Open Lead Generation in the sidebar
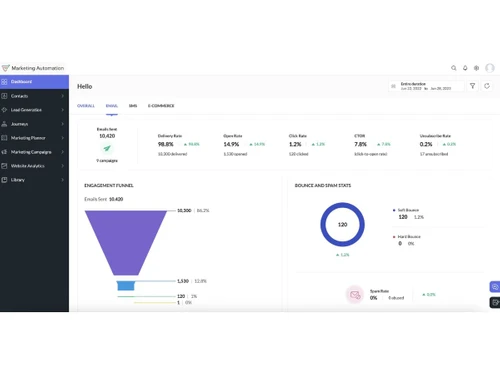Viewport: 500px width, 375px height. [34, 110]
